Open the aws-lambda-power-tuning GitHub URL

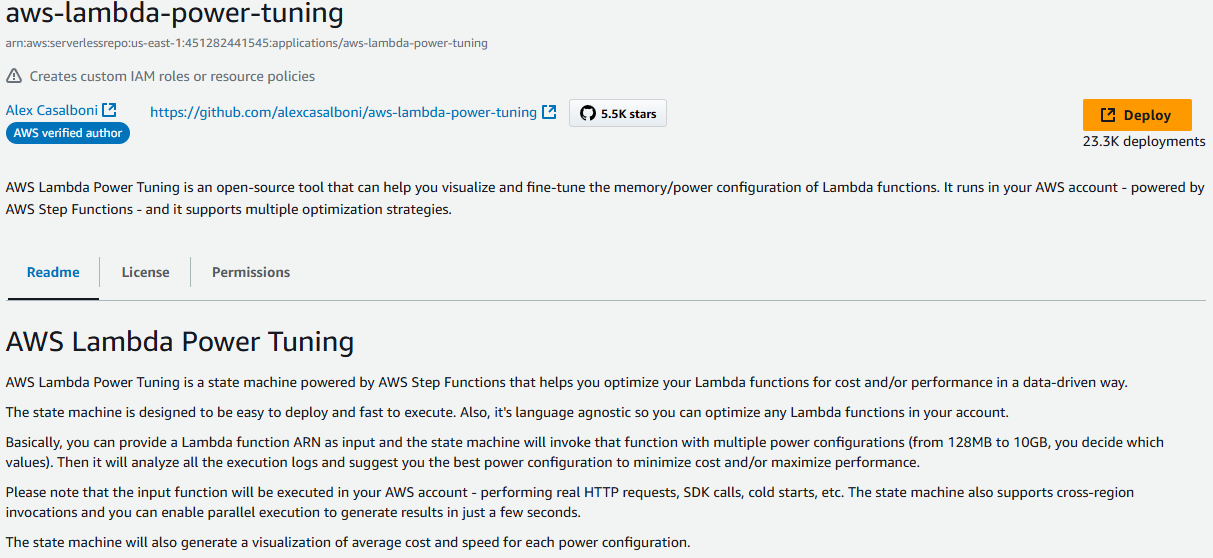click(x=343, y=112)
